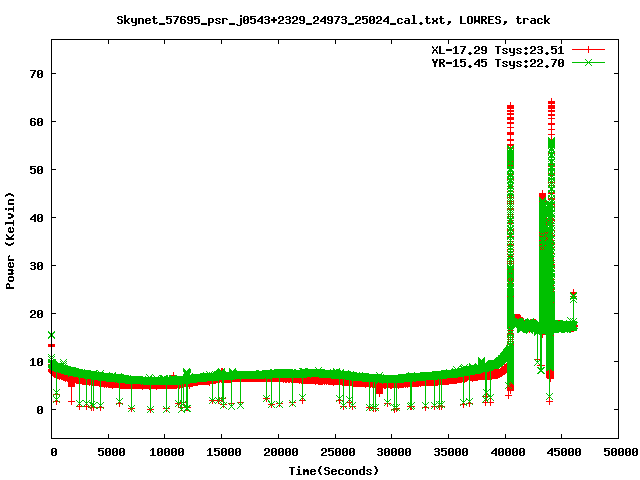Click the isolated green cross near 15 Kelvin at time zero
Viewport: 640px width, 480px height.
[x=51, y=335]
